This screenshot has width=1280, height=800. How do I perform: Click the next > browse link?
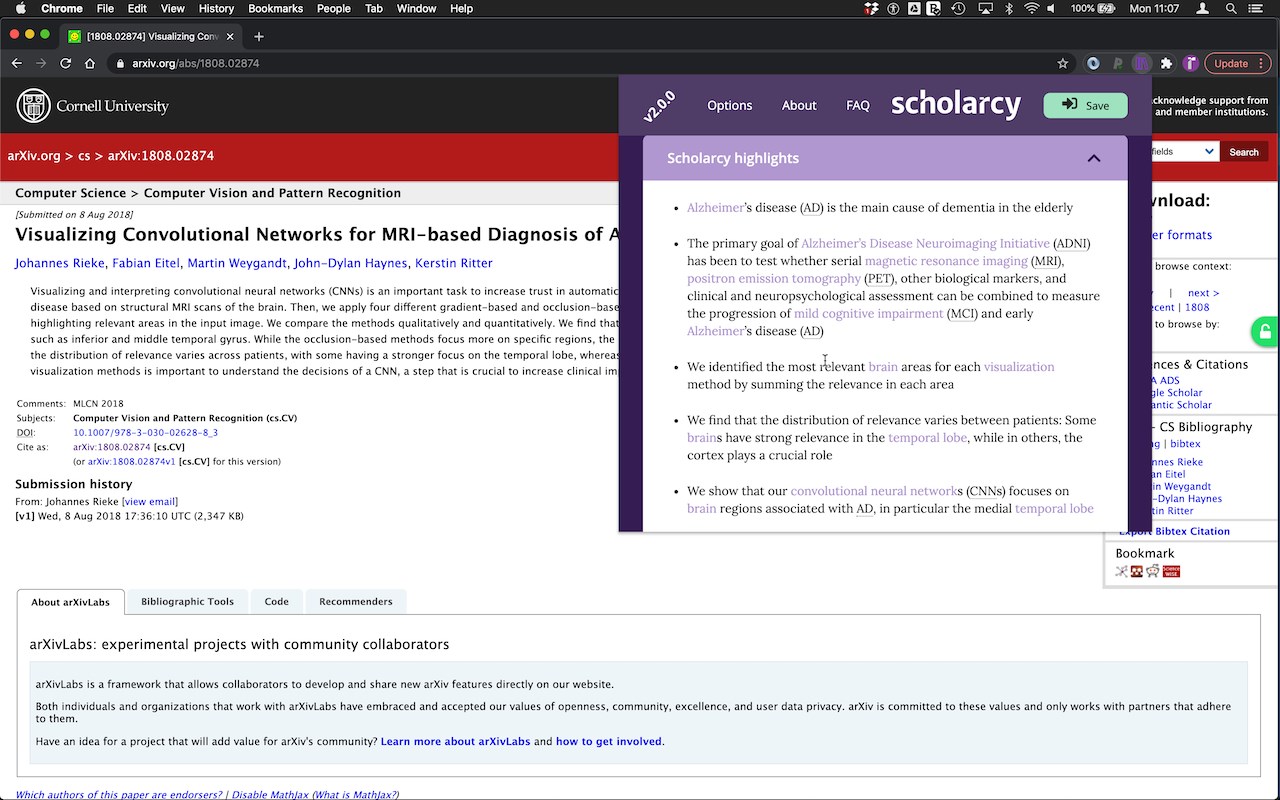1203,293
